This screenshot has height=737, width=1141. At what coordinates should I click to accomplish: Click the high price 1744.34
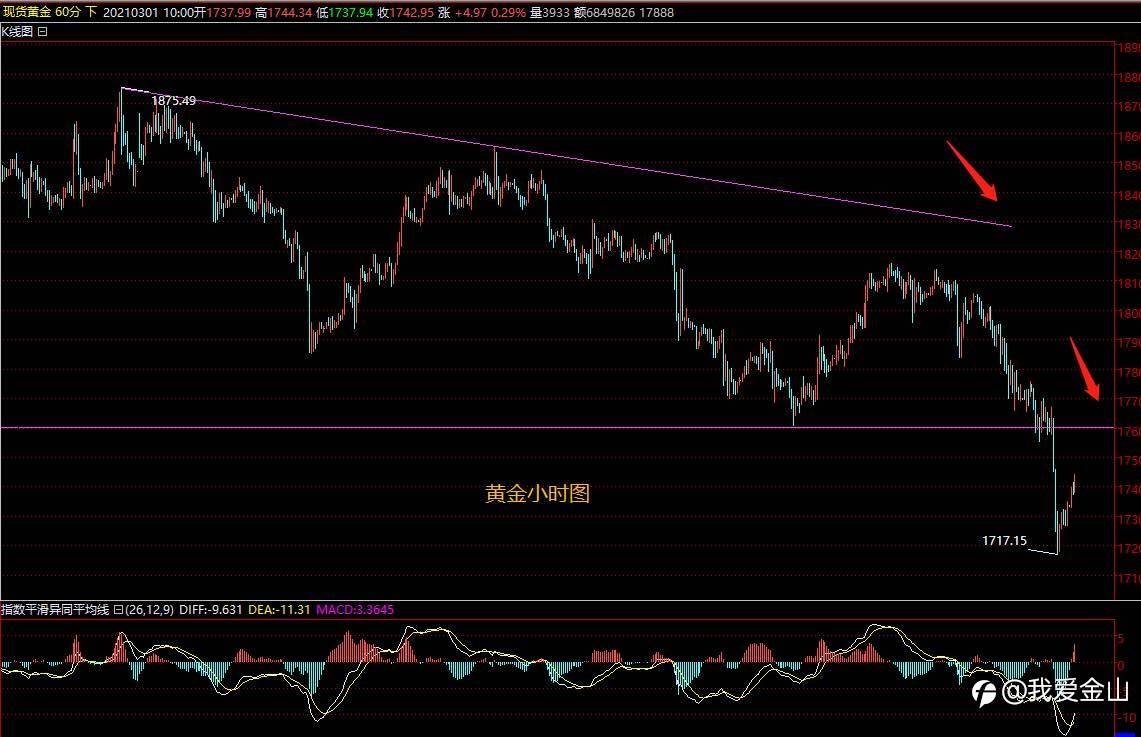coord(290,12)
